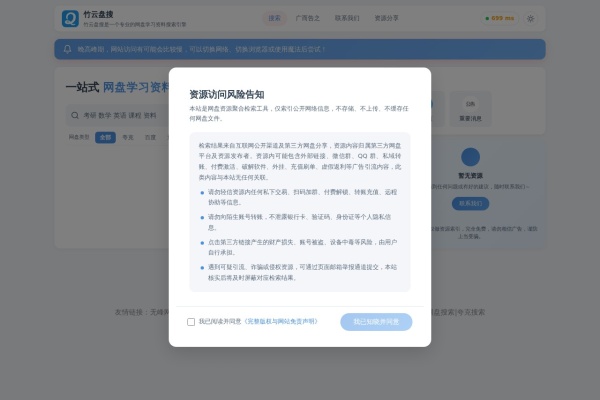
Task: Click the blue circle above 暂无资源
Action: [x=470, y=157]
